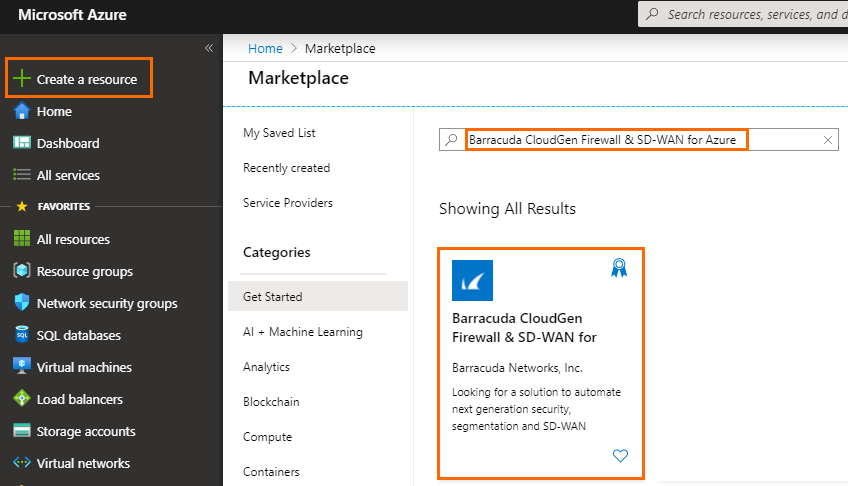This screenshot has height=486, width=848.
Task: Click the SQL databases icon
Action: [22, 335]
